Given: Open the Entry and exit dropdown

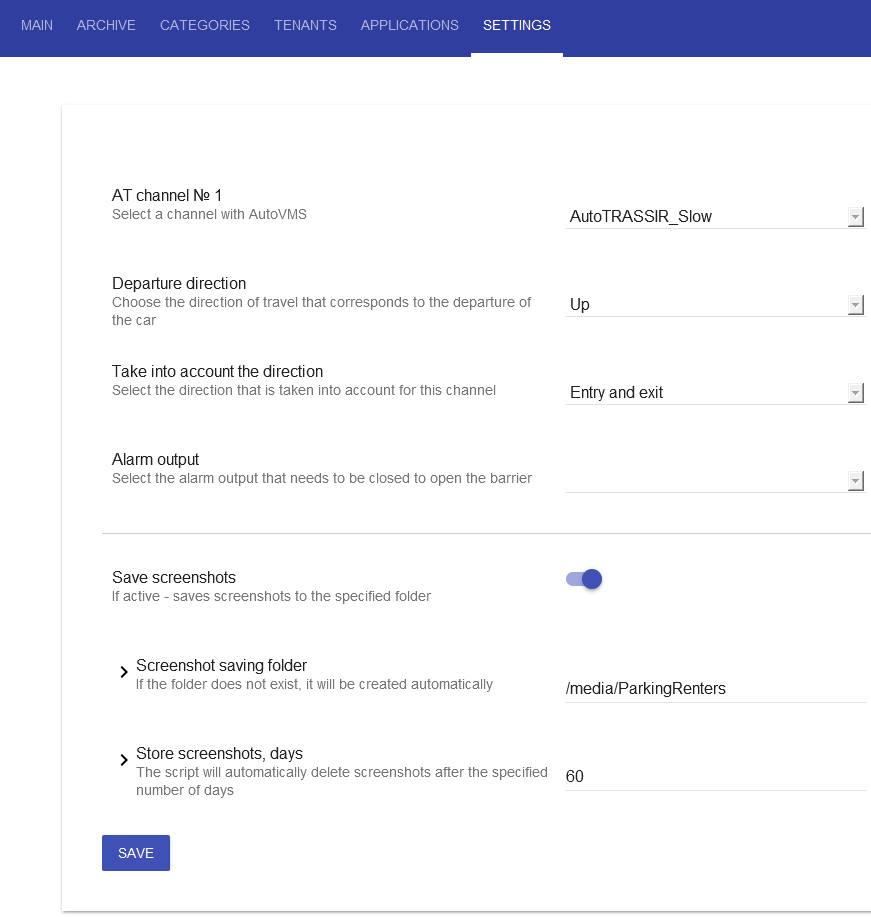Looking at the screenshot, I should [715, 392].
